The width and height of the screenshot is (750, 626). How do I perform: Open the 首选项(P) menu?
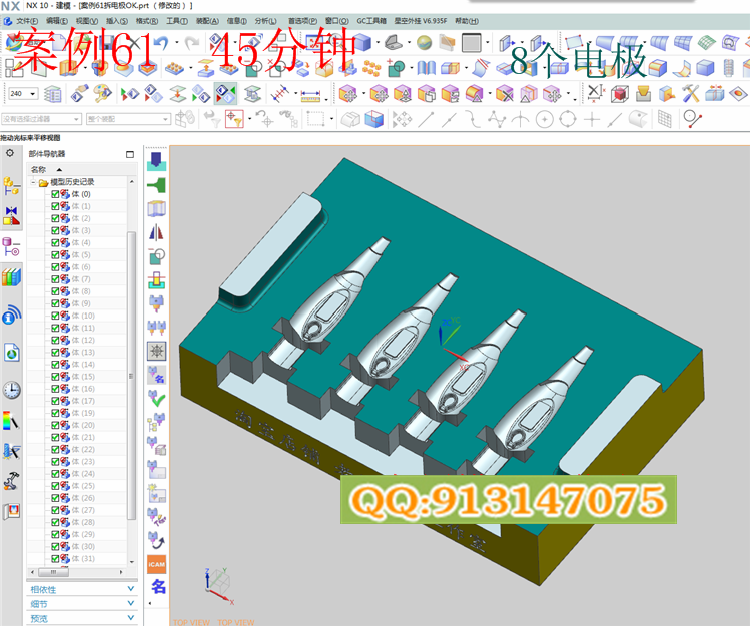[302, 21]
